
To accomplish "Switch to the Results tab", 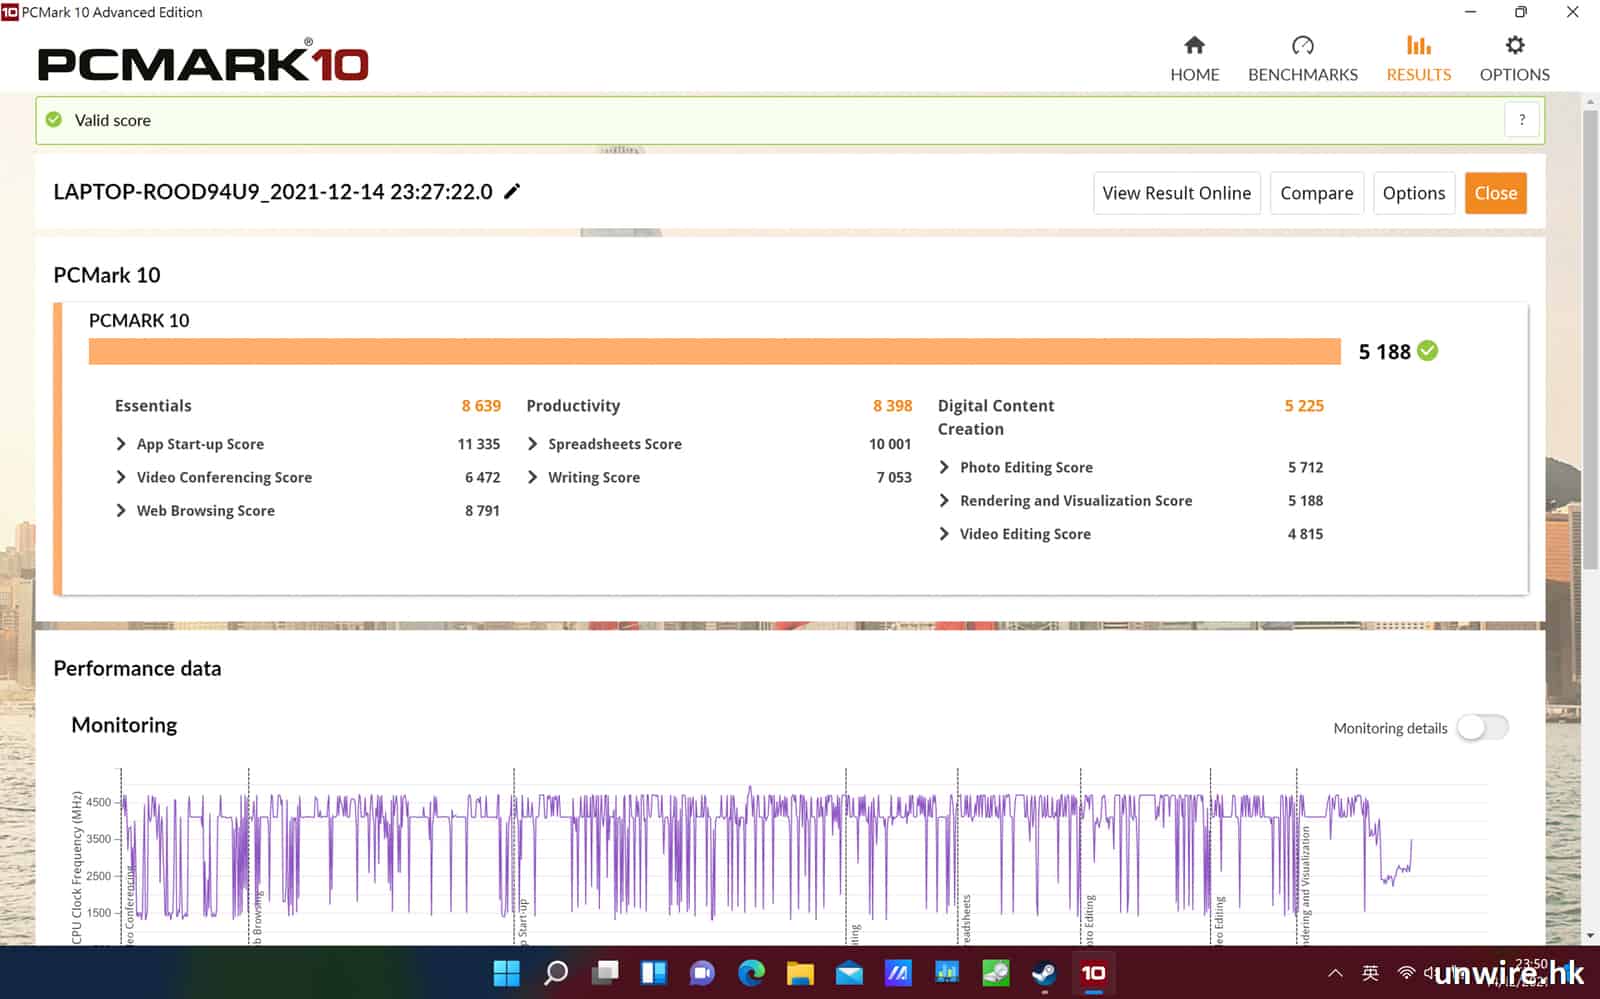I will tap(1417, 58).
